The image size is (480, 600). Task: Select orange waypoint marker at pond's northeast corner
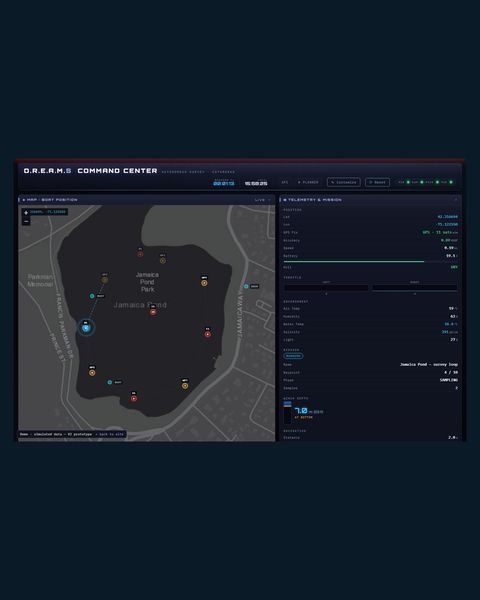click(x=204, y=283)
